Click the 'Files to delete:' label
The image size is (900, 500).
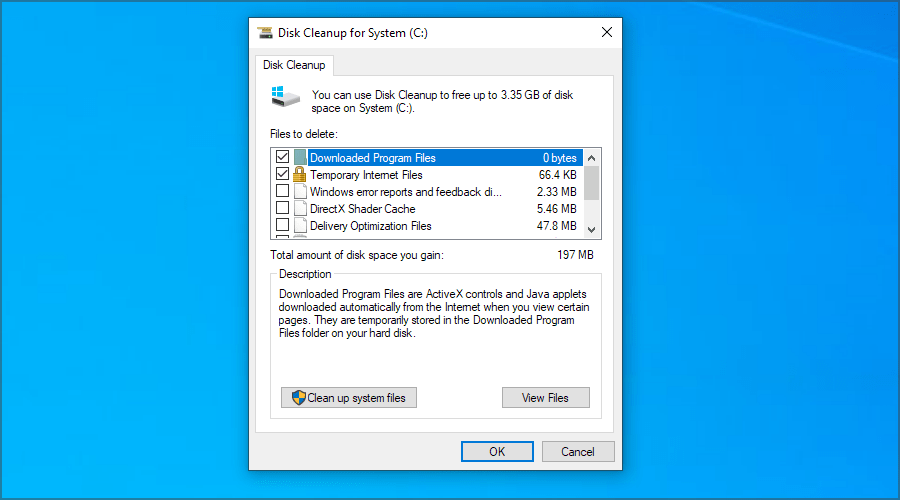(x=304, y=134)
